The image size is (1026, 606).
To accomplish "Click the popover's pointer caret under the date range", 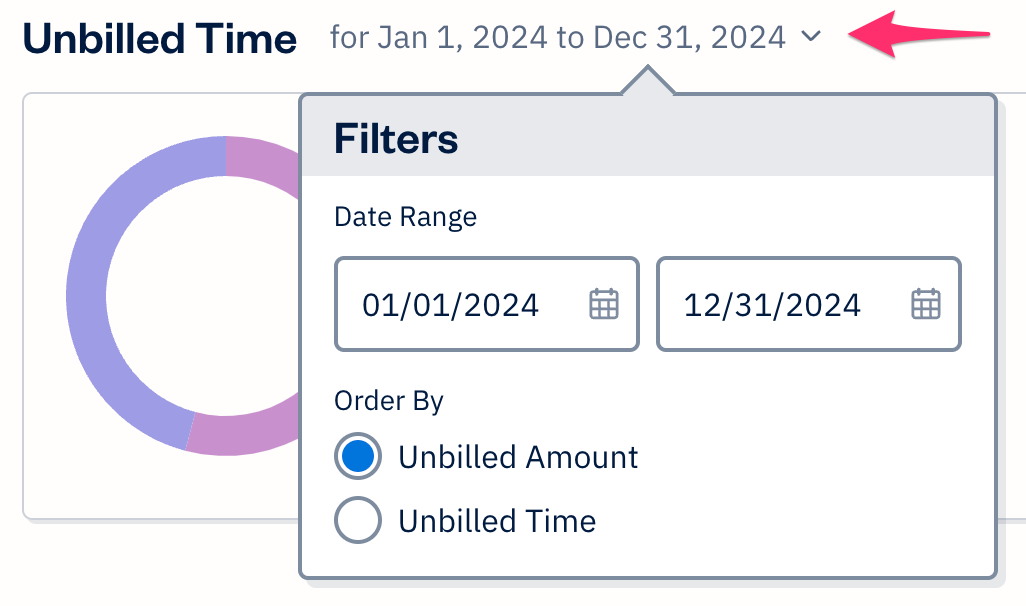I will click(648, 82).
